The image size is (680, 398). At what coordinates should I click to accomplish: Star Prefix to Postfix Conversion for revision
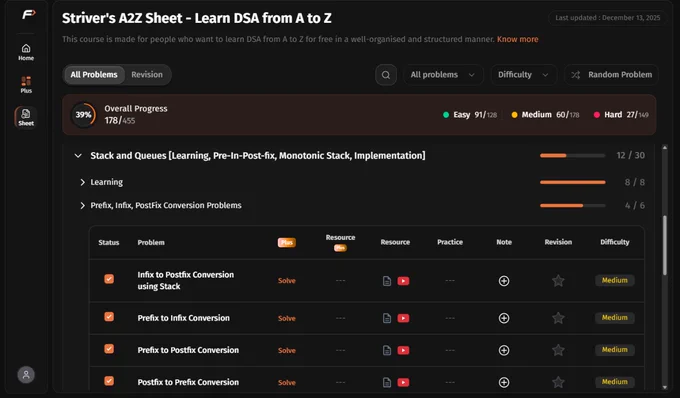click(x=558, y=350)
